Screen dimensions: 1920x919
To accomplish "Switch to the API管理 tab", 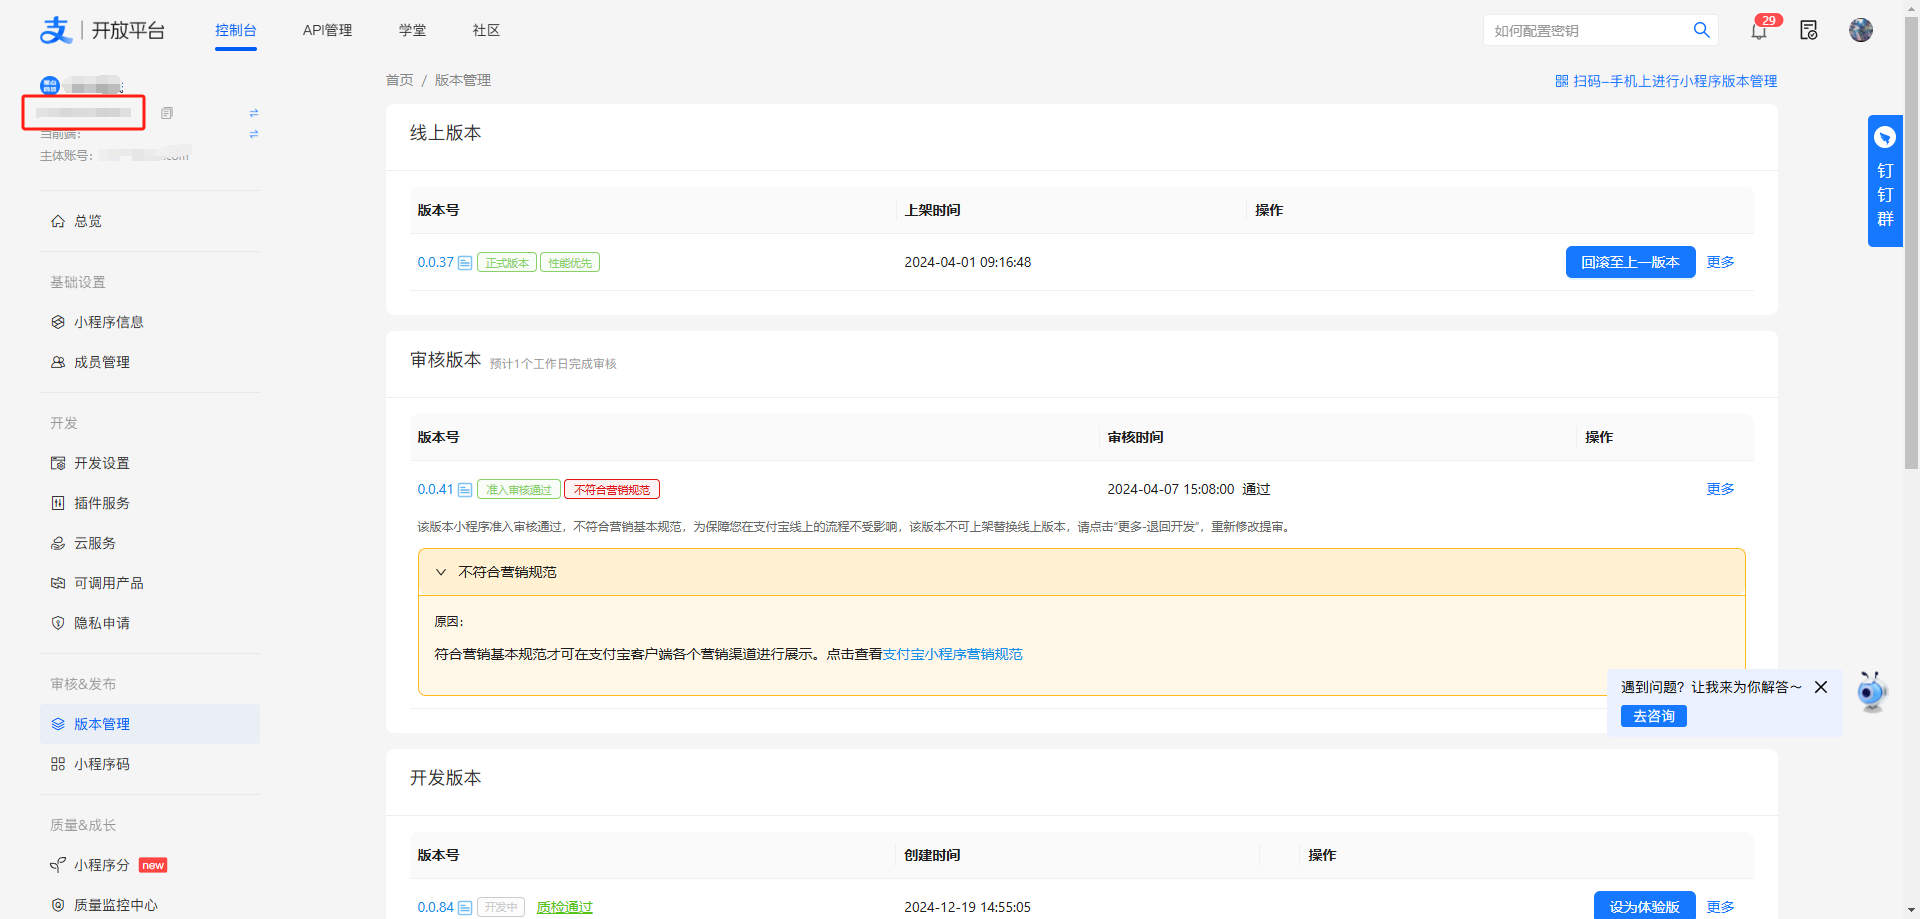I will [x=327, y=30].
